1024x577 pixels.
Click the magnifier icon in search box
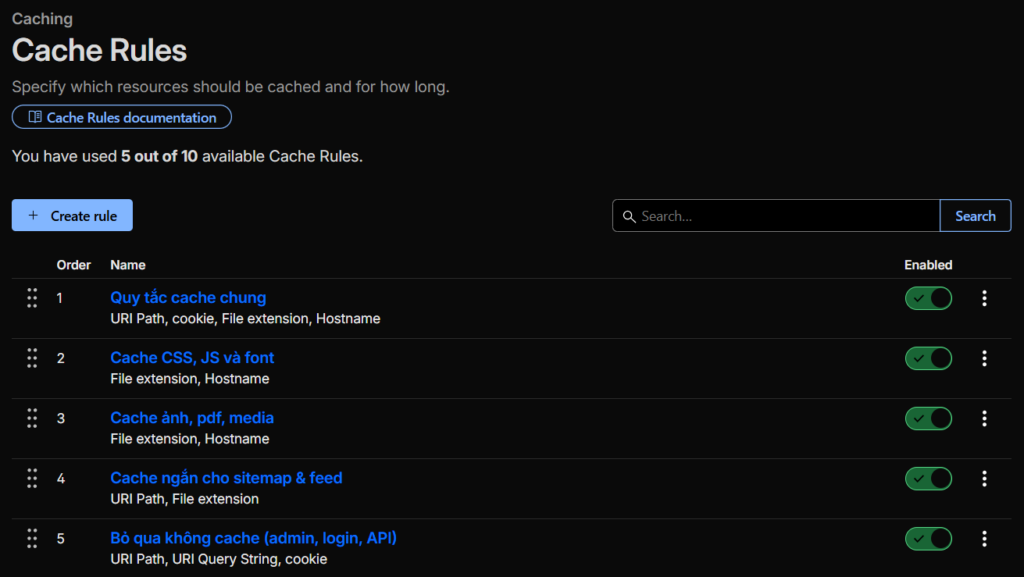[629, 216]
